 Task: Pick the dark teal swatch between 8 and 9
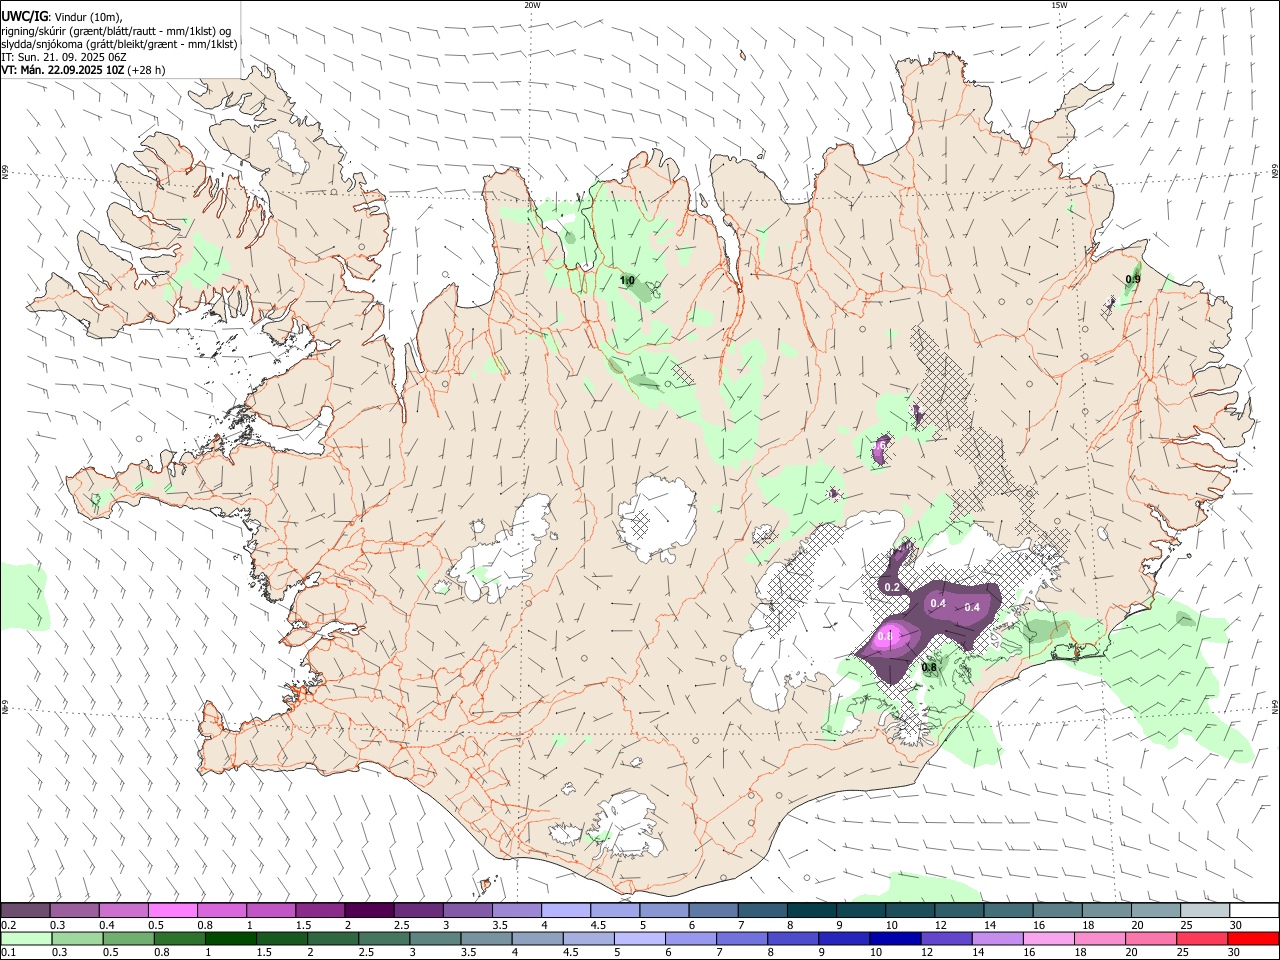(811, 910)
